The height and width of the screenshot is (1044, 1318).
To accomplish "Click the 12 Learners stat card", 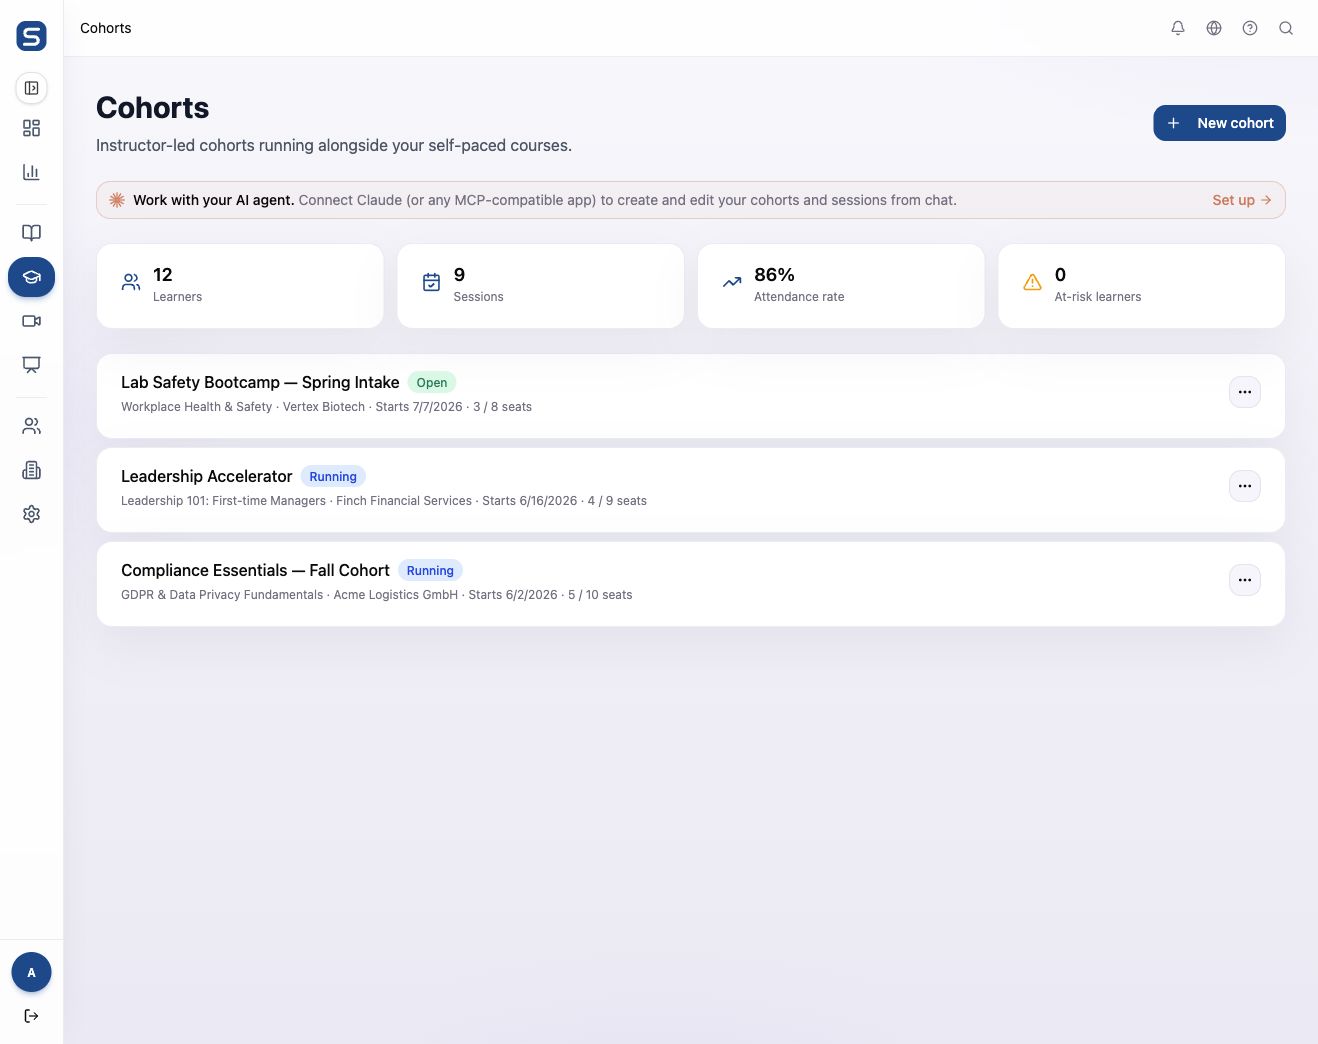I will coord(240,286).
